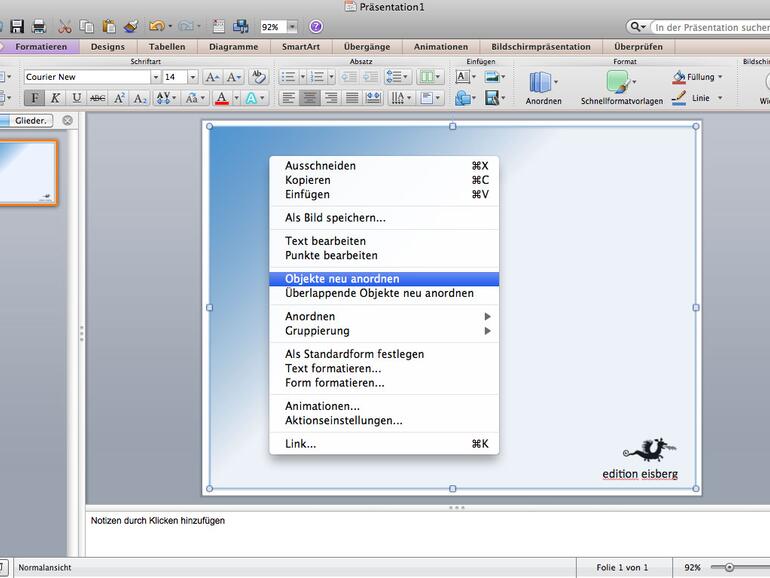Click the text effects A swatch
The image size is (770, 578).
point(251,98)
